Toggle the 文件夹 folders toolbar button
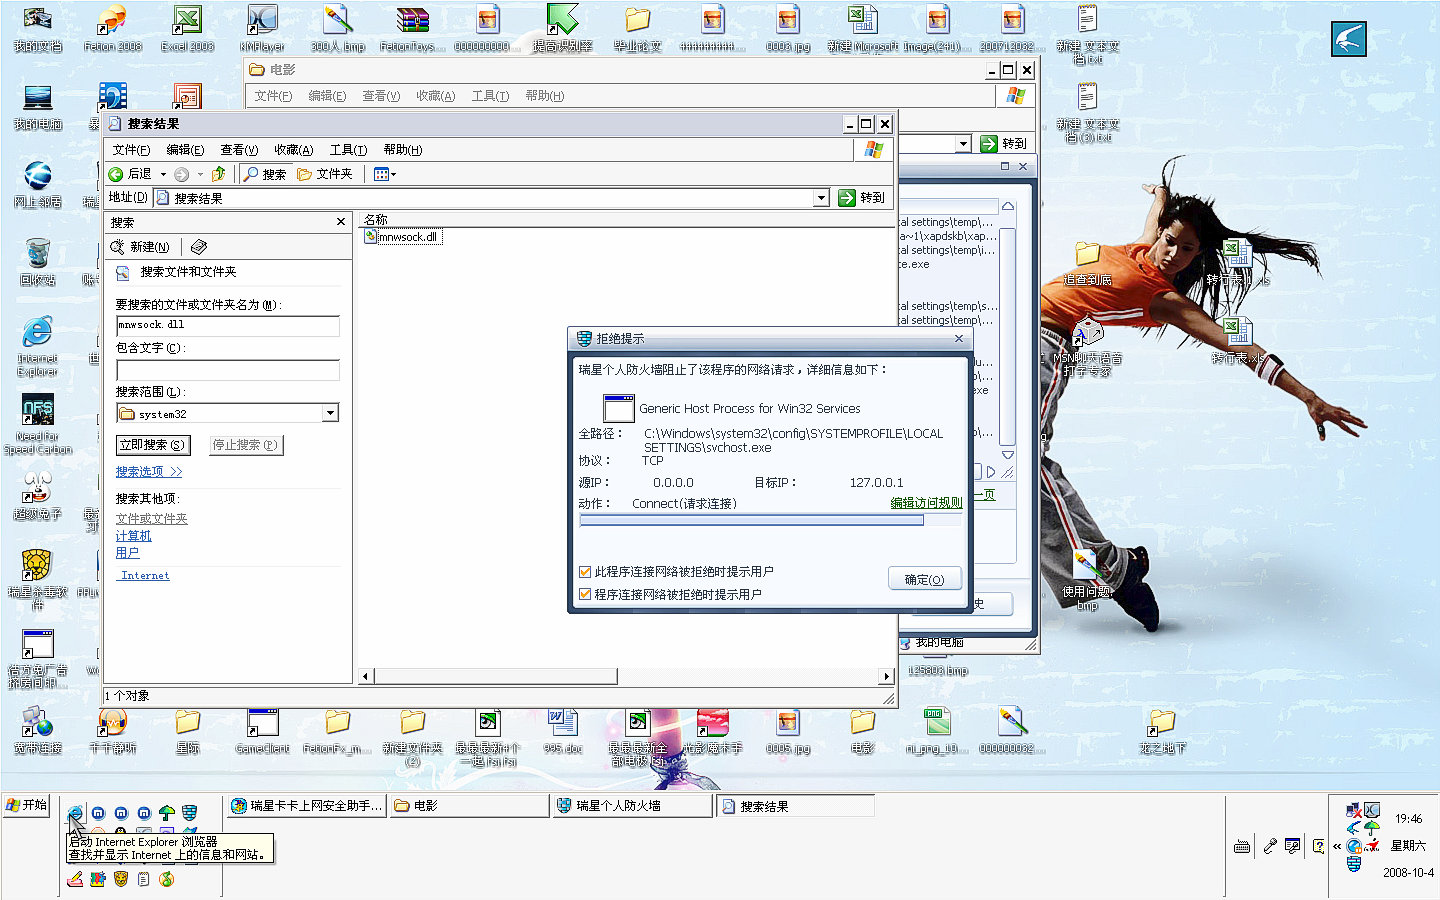The image size is (1440, 900). pyautogui.click(x=325, y=174)
